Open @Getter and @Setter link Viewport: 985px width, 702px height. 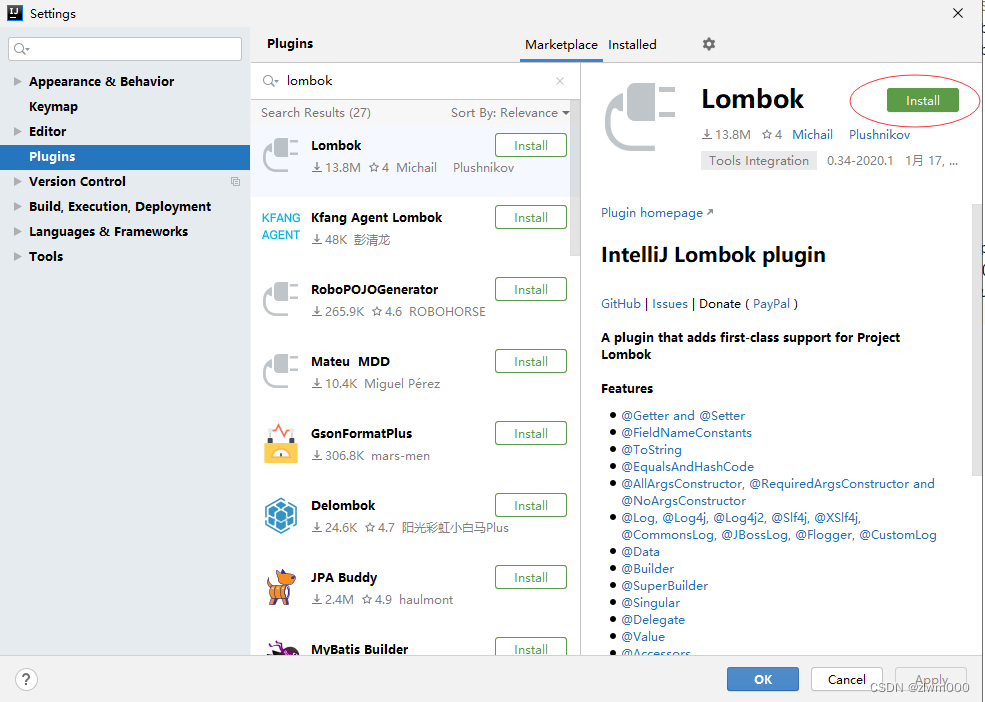coord(683,415)
